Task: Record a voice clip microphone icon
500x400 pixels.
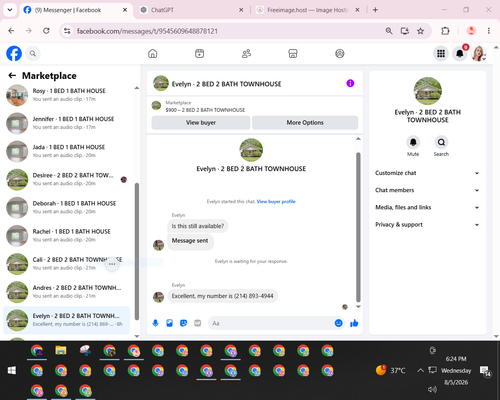Action: click(155, 323)
